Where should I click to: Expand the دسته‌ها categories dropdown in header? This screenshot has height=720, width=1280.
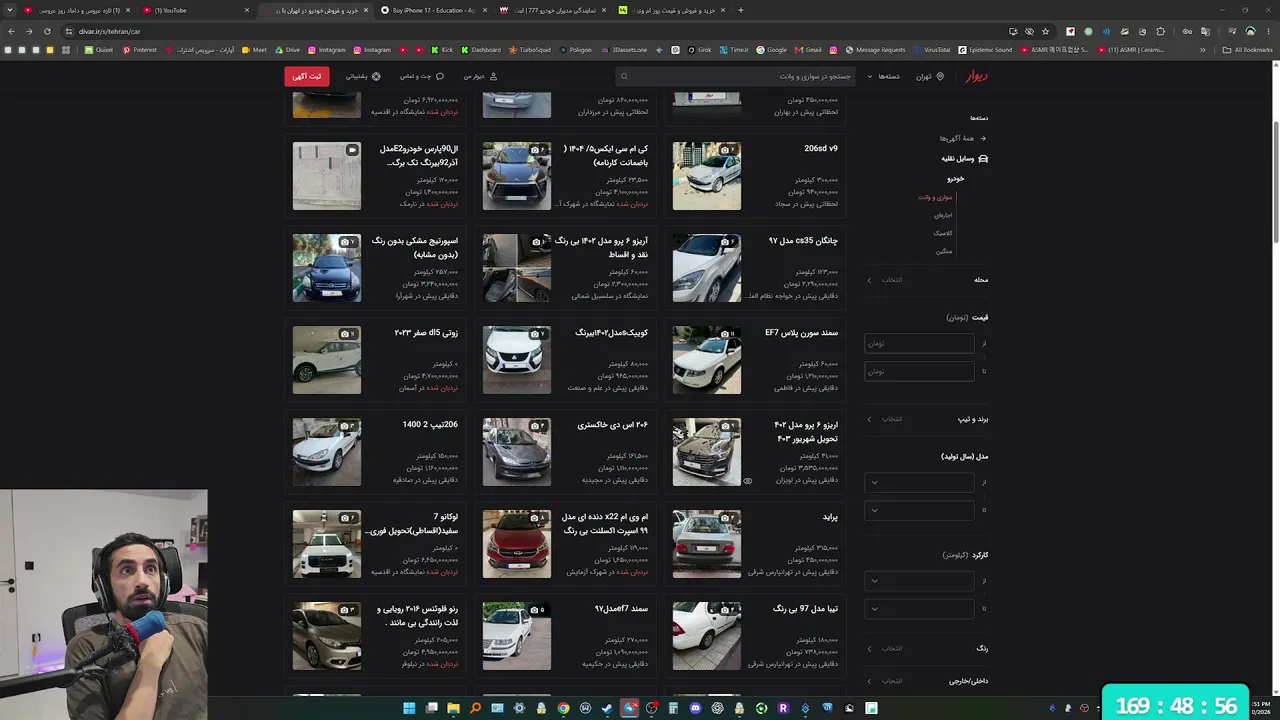coord(884,76)
